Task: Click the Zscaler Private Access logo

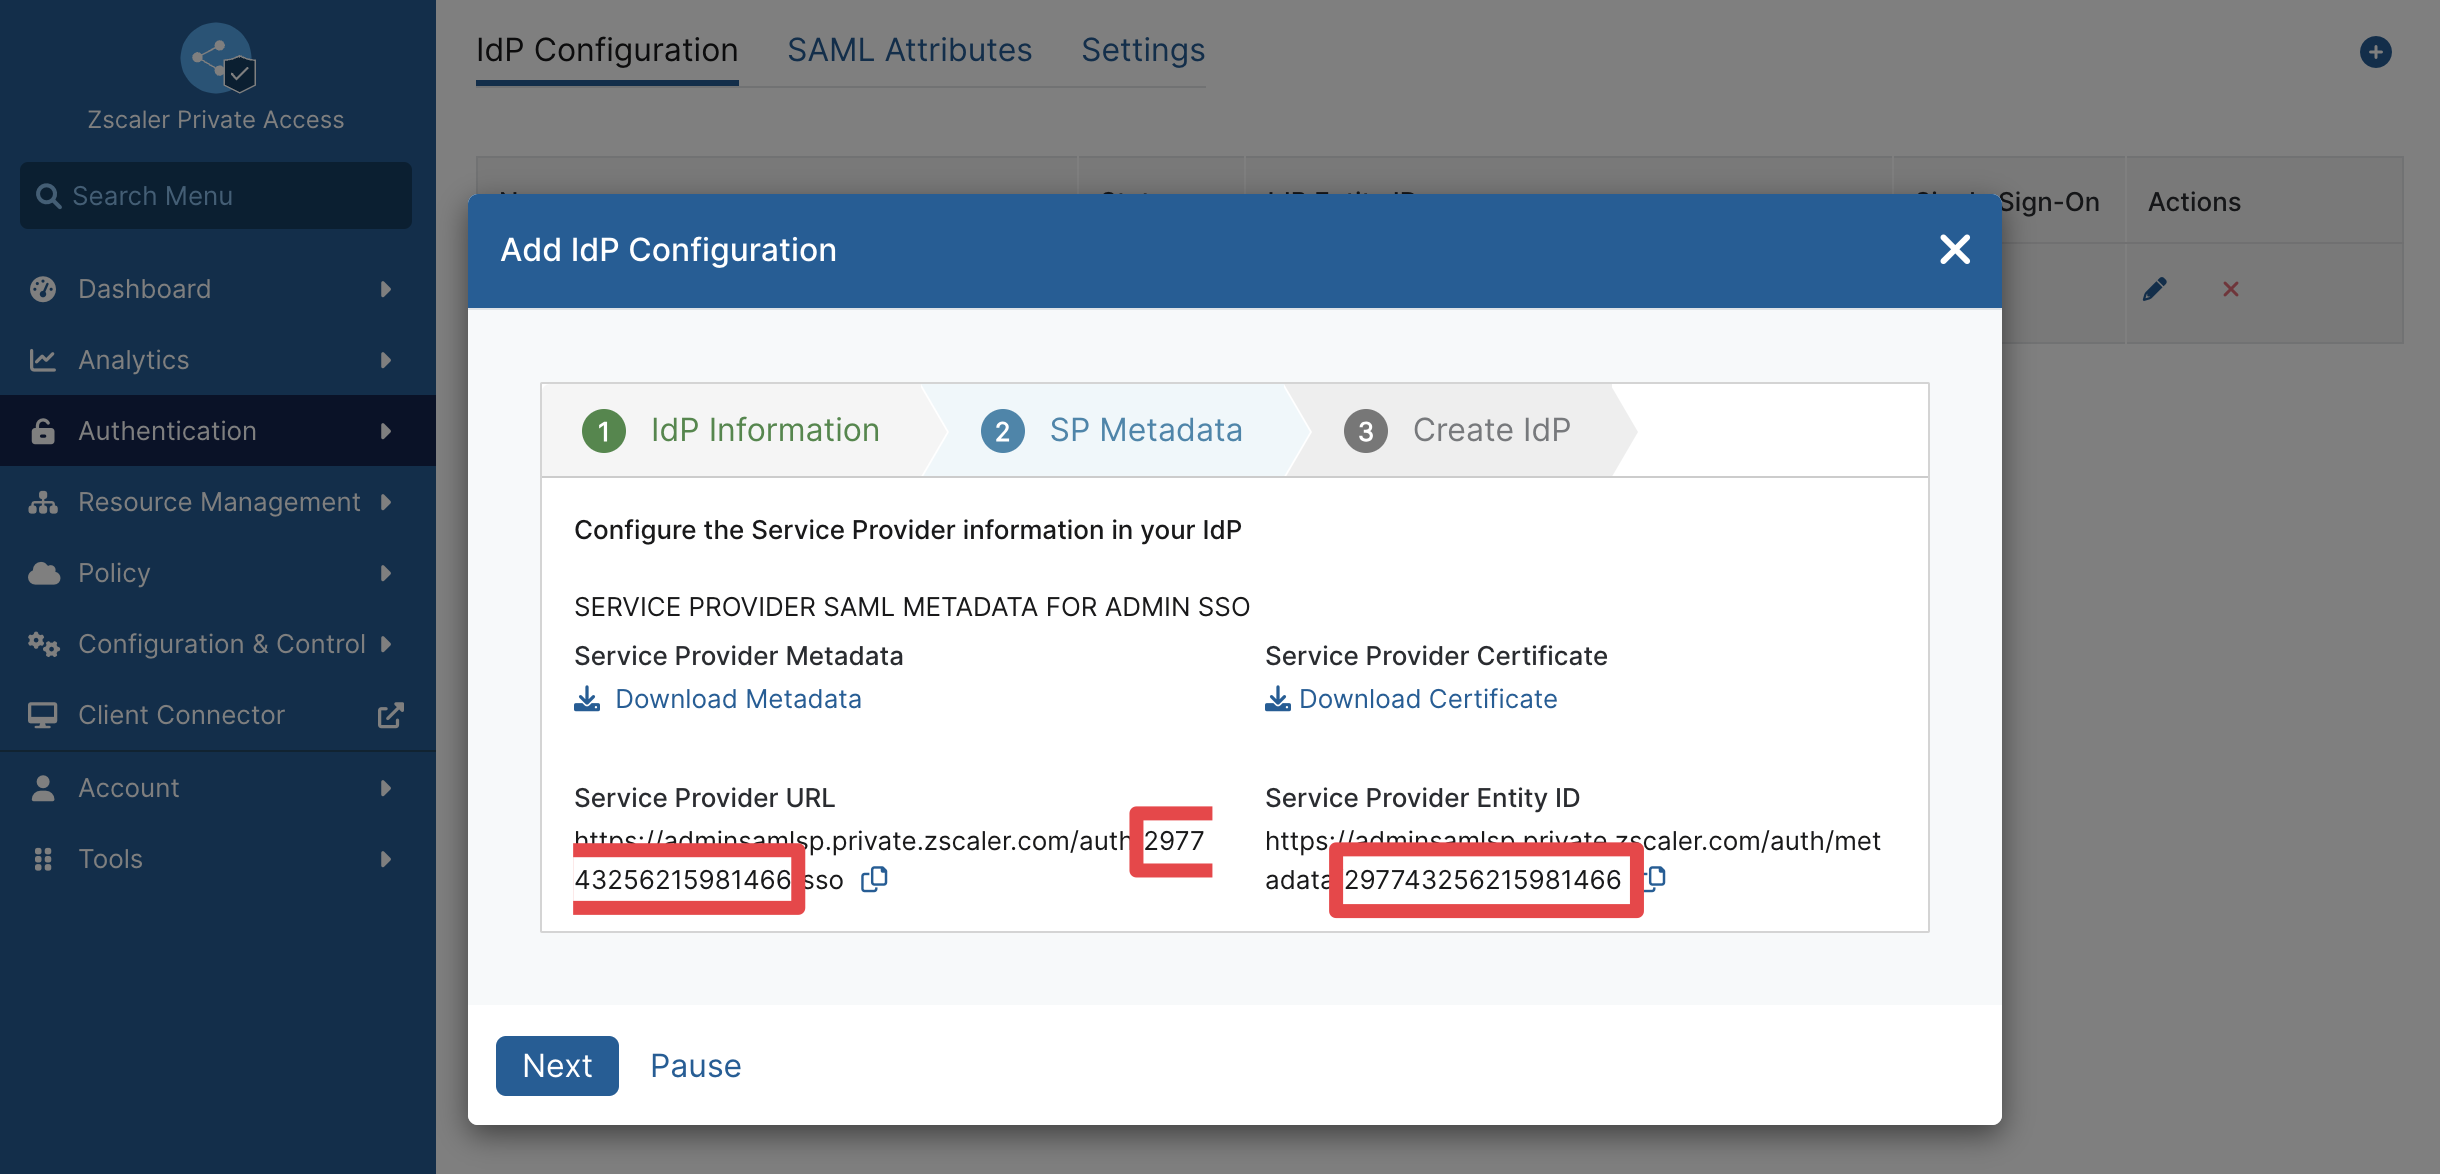Action: point(217,59)
